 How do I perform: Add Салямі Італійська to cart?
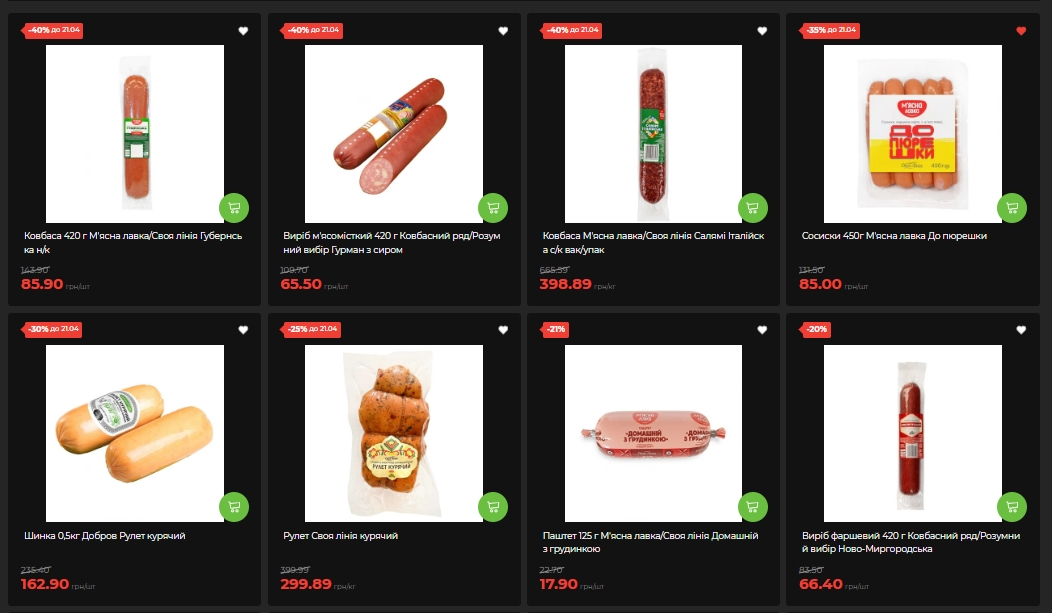coord(753,208)
